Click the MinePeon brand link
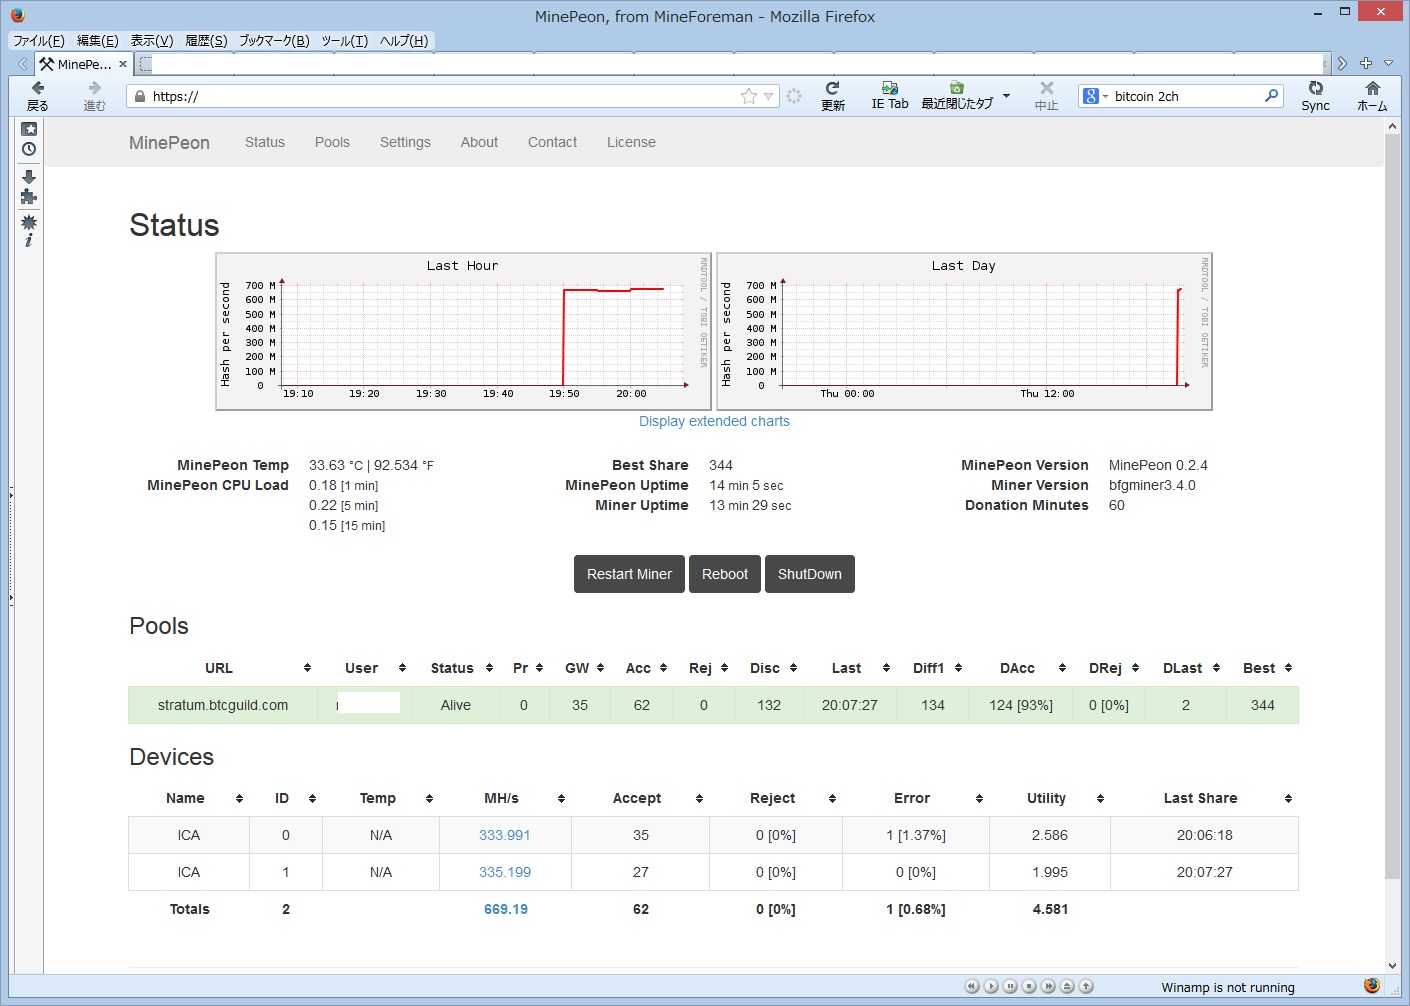The height and width of the screenshot is (1006, 1410). click(169, 143)
